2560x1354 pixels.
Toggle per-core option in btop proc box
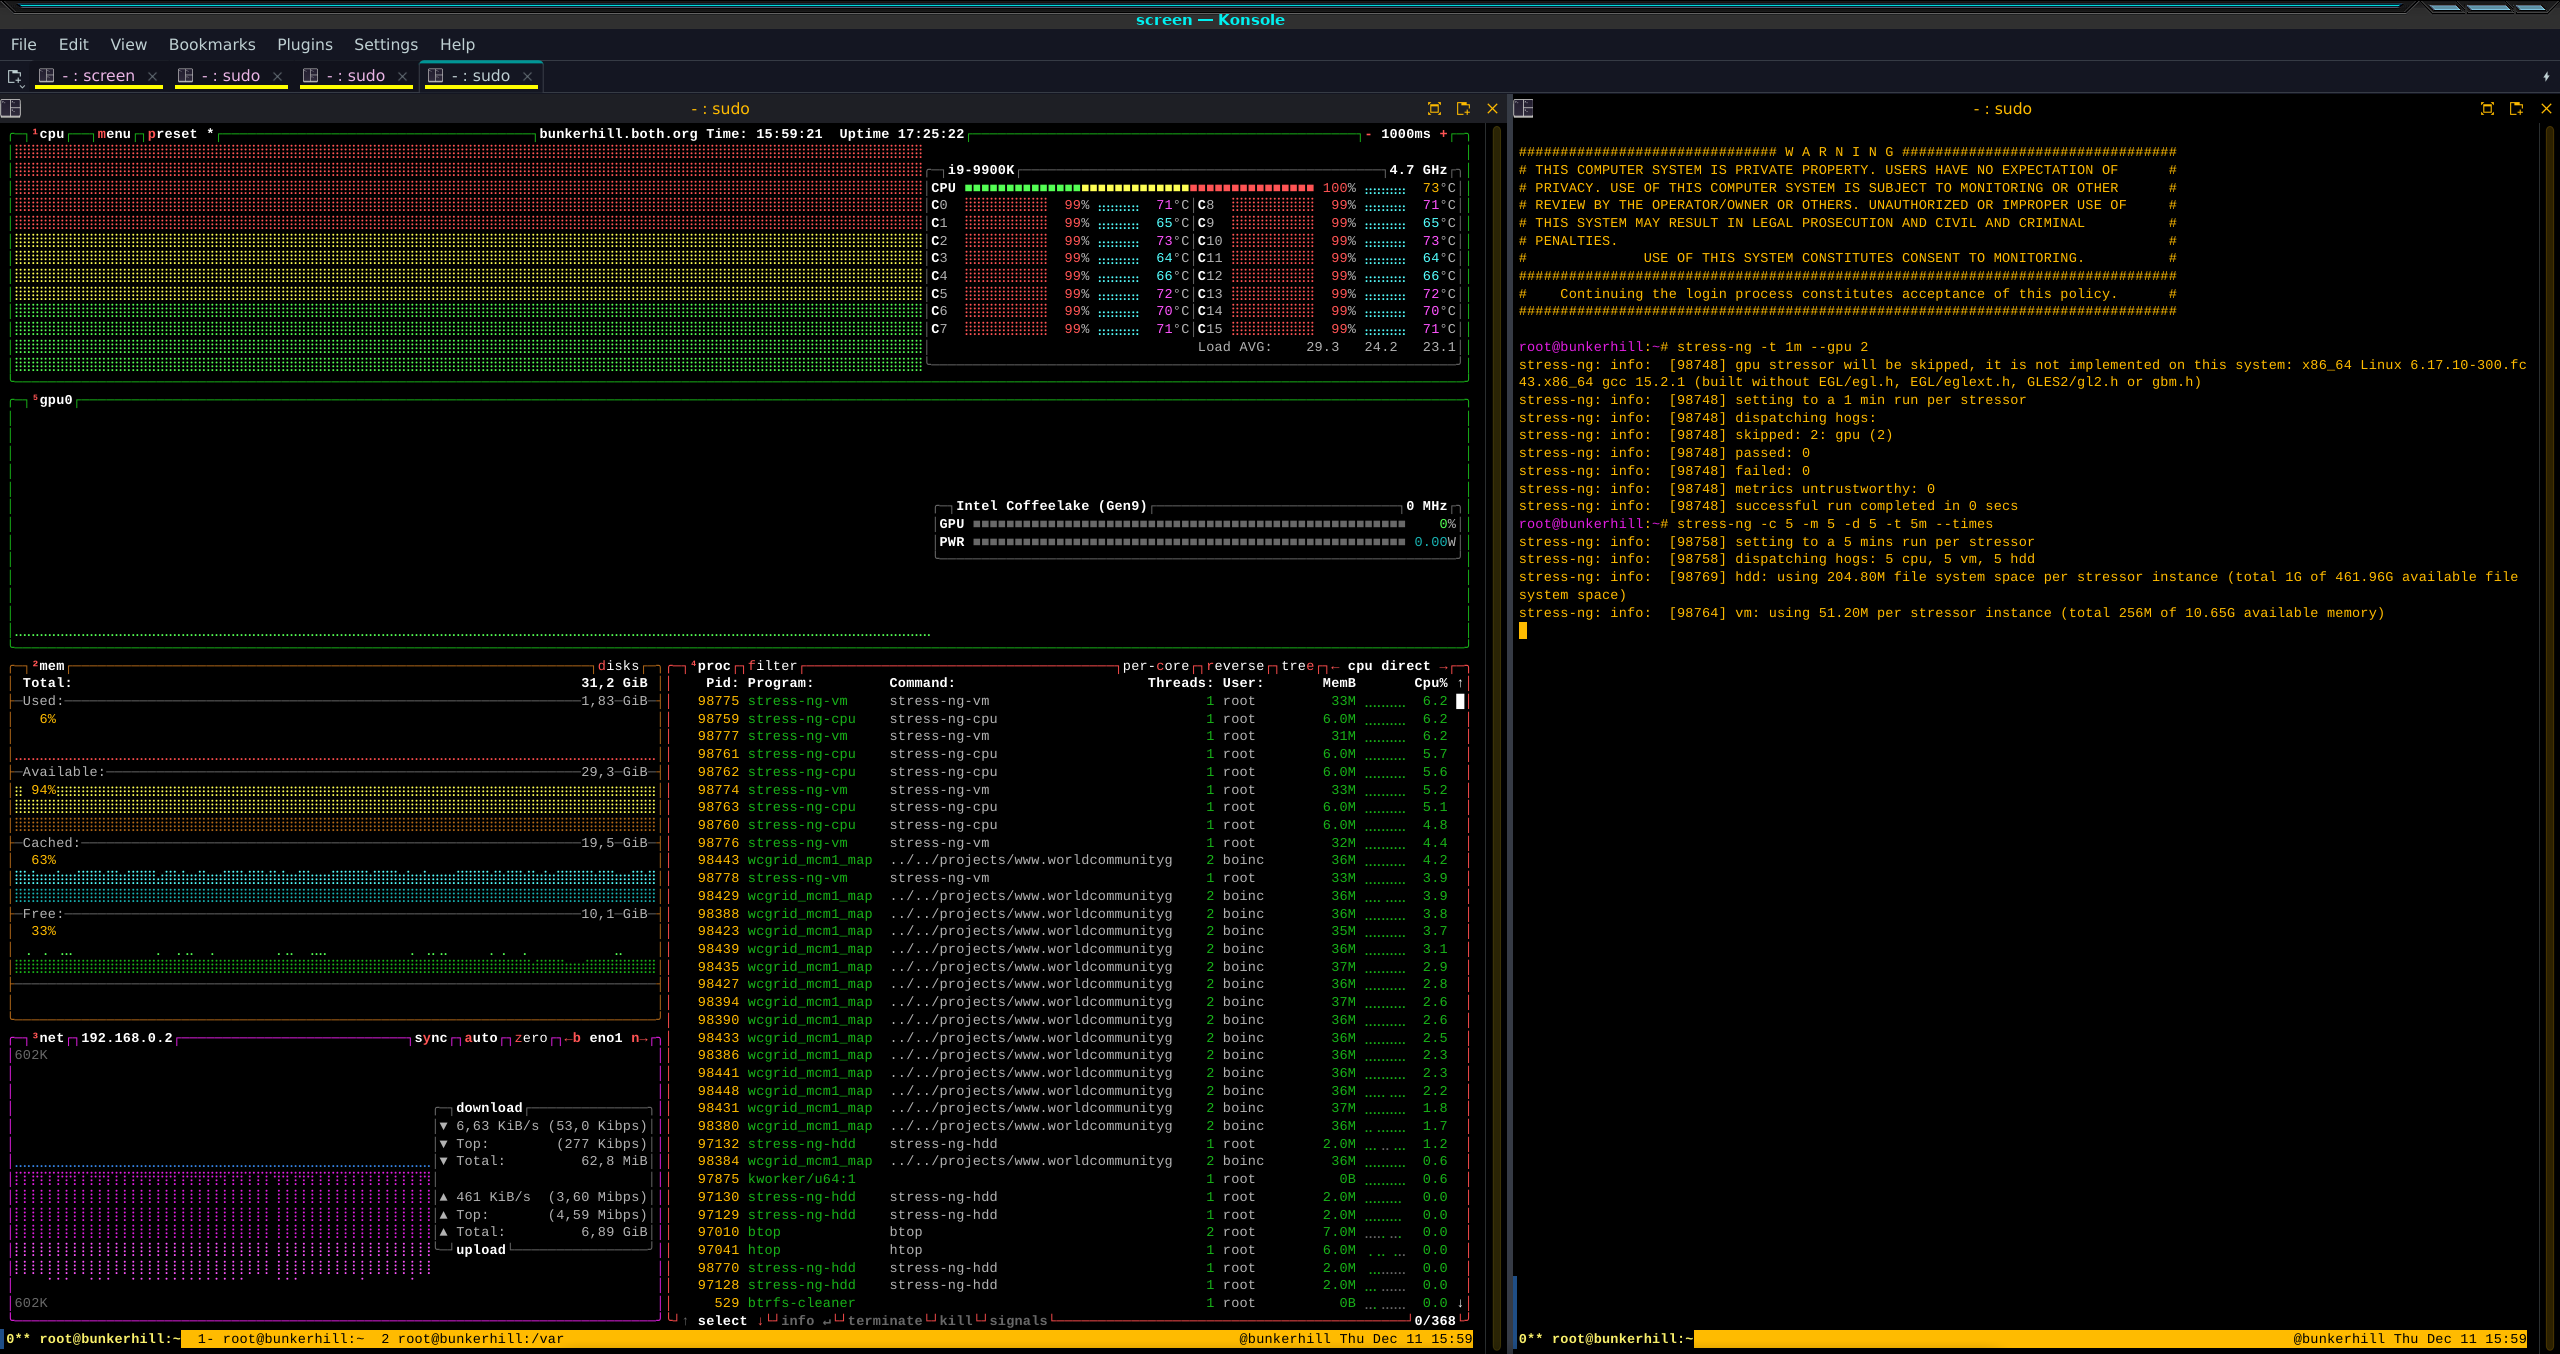(1155, 666)
